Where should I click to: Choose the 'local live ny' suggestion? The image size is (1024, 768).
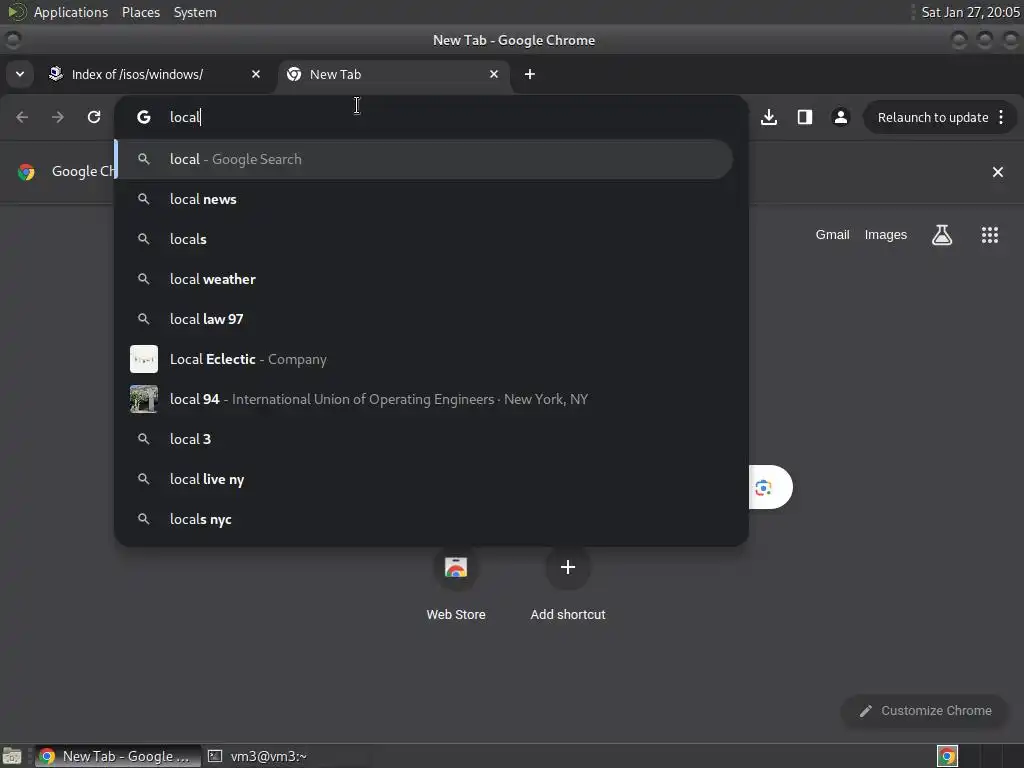[424, 479]
